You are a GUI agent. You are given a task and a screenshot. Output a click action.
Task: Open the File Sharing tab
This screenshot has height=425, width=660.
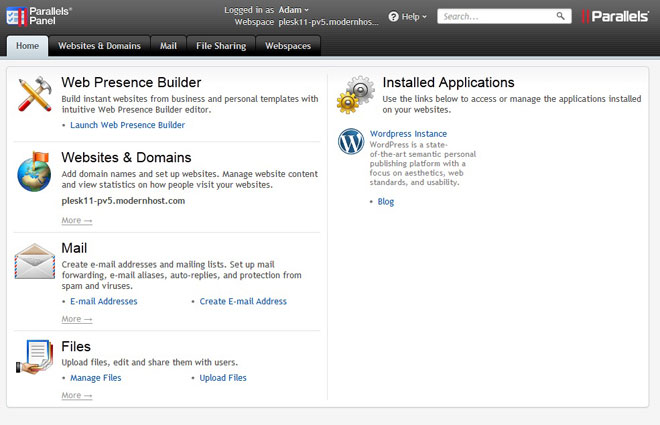coord(221,46)
